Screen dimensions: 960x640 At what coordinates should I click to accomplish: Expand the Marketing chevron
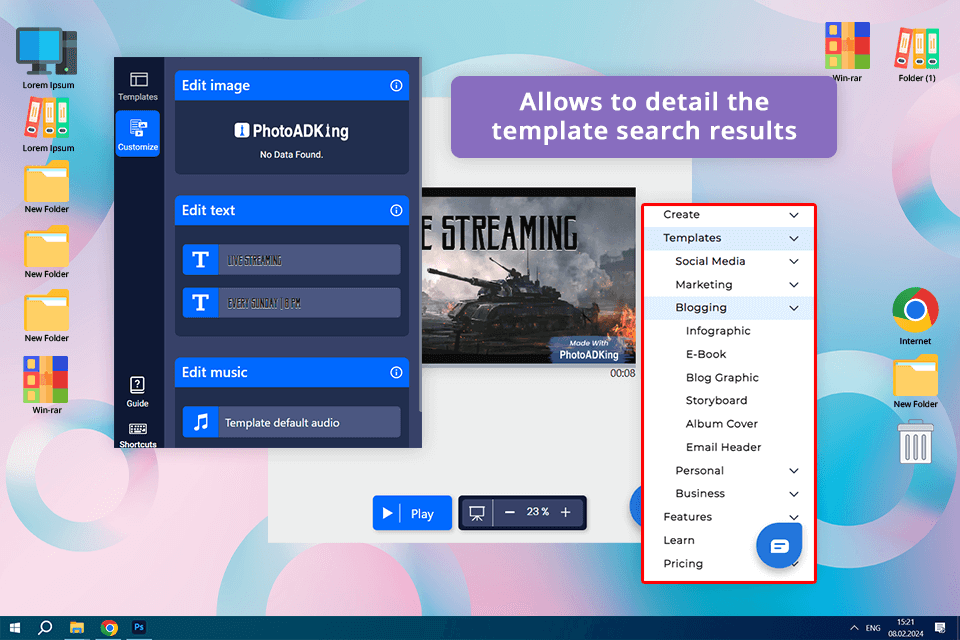793,285
